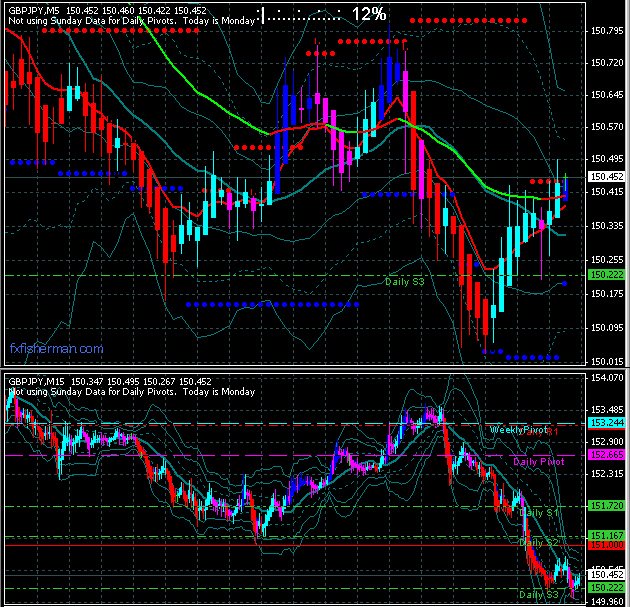Screen dimensions: 630x607
Task: Select the Daily S3 label in M15 chart
Action: [538, 595]
